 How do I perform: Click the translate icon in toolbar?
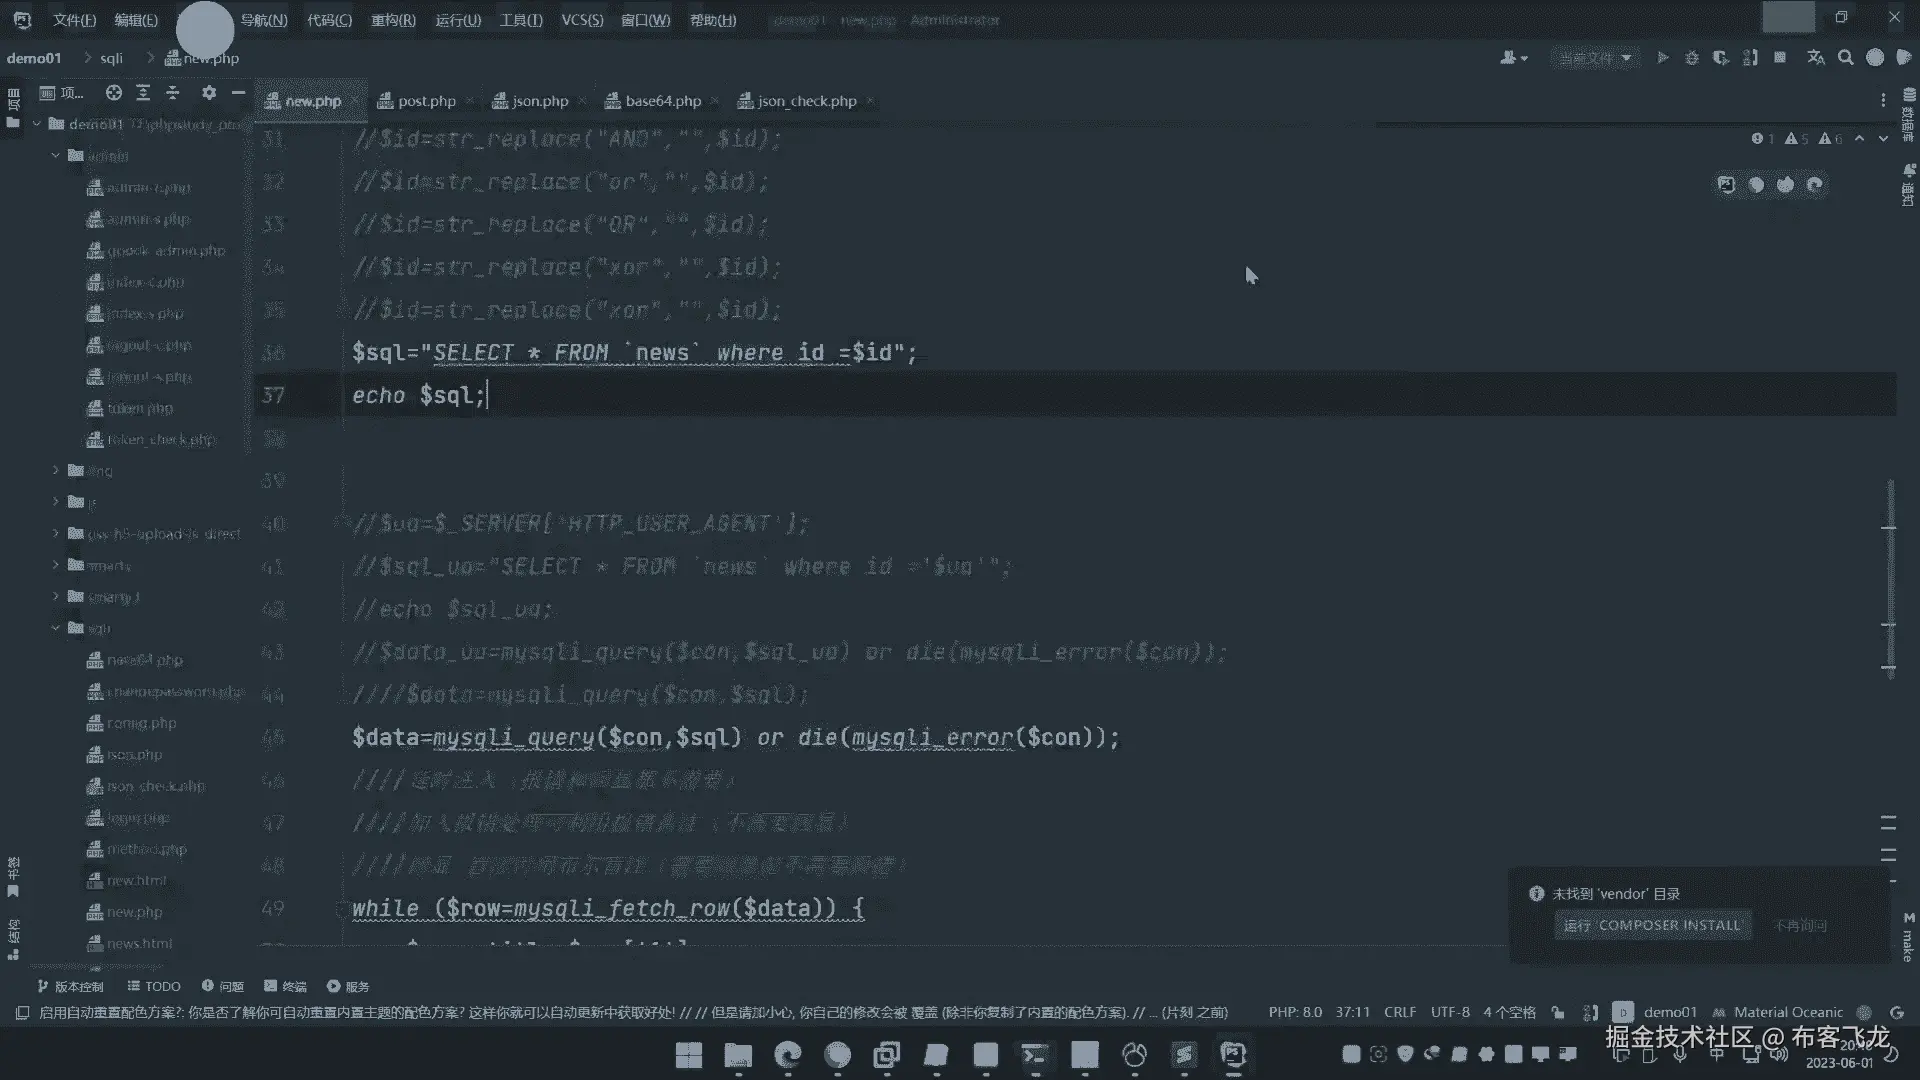tap(1816, 58)
